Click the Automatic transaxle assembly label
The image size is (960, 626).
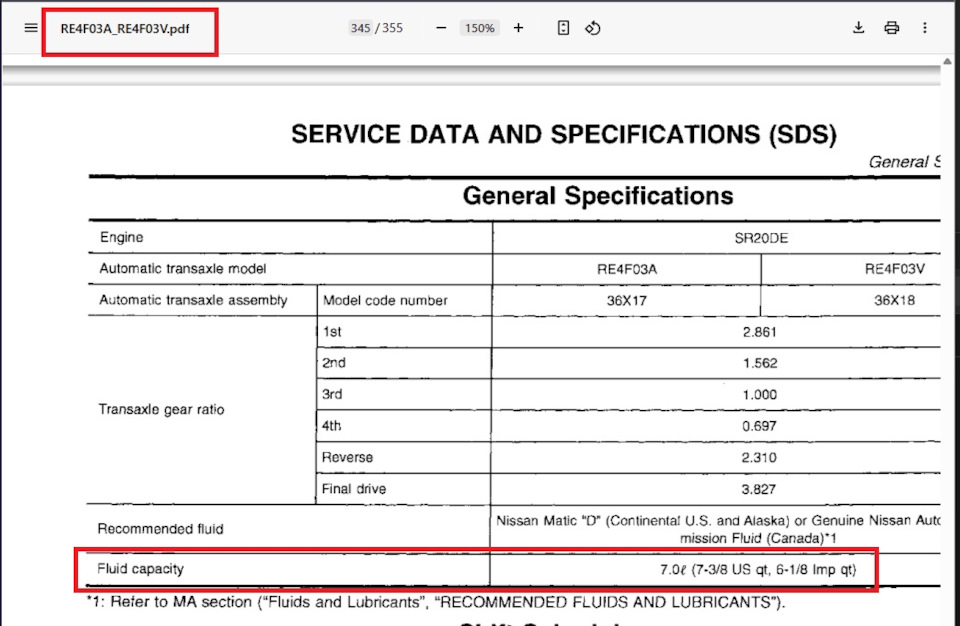click(x=193, y=300)
